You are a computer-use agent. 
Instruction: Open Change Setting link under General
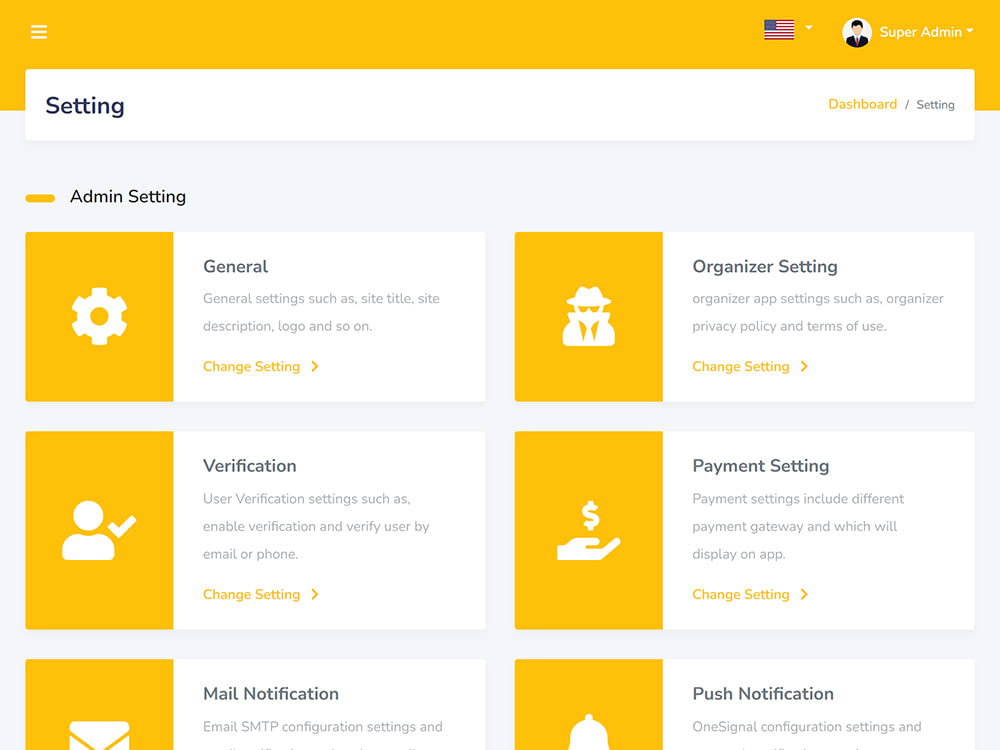[251, 367]
